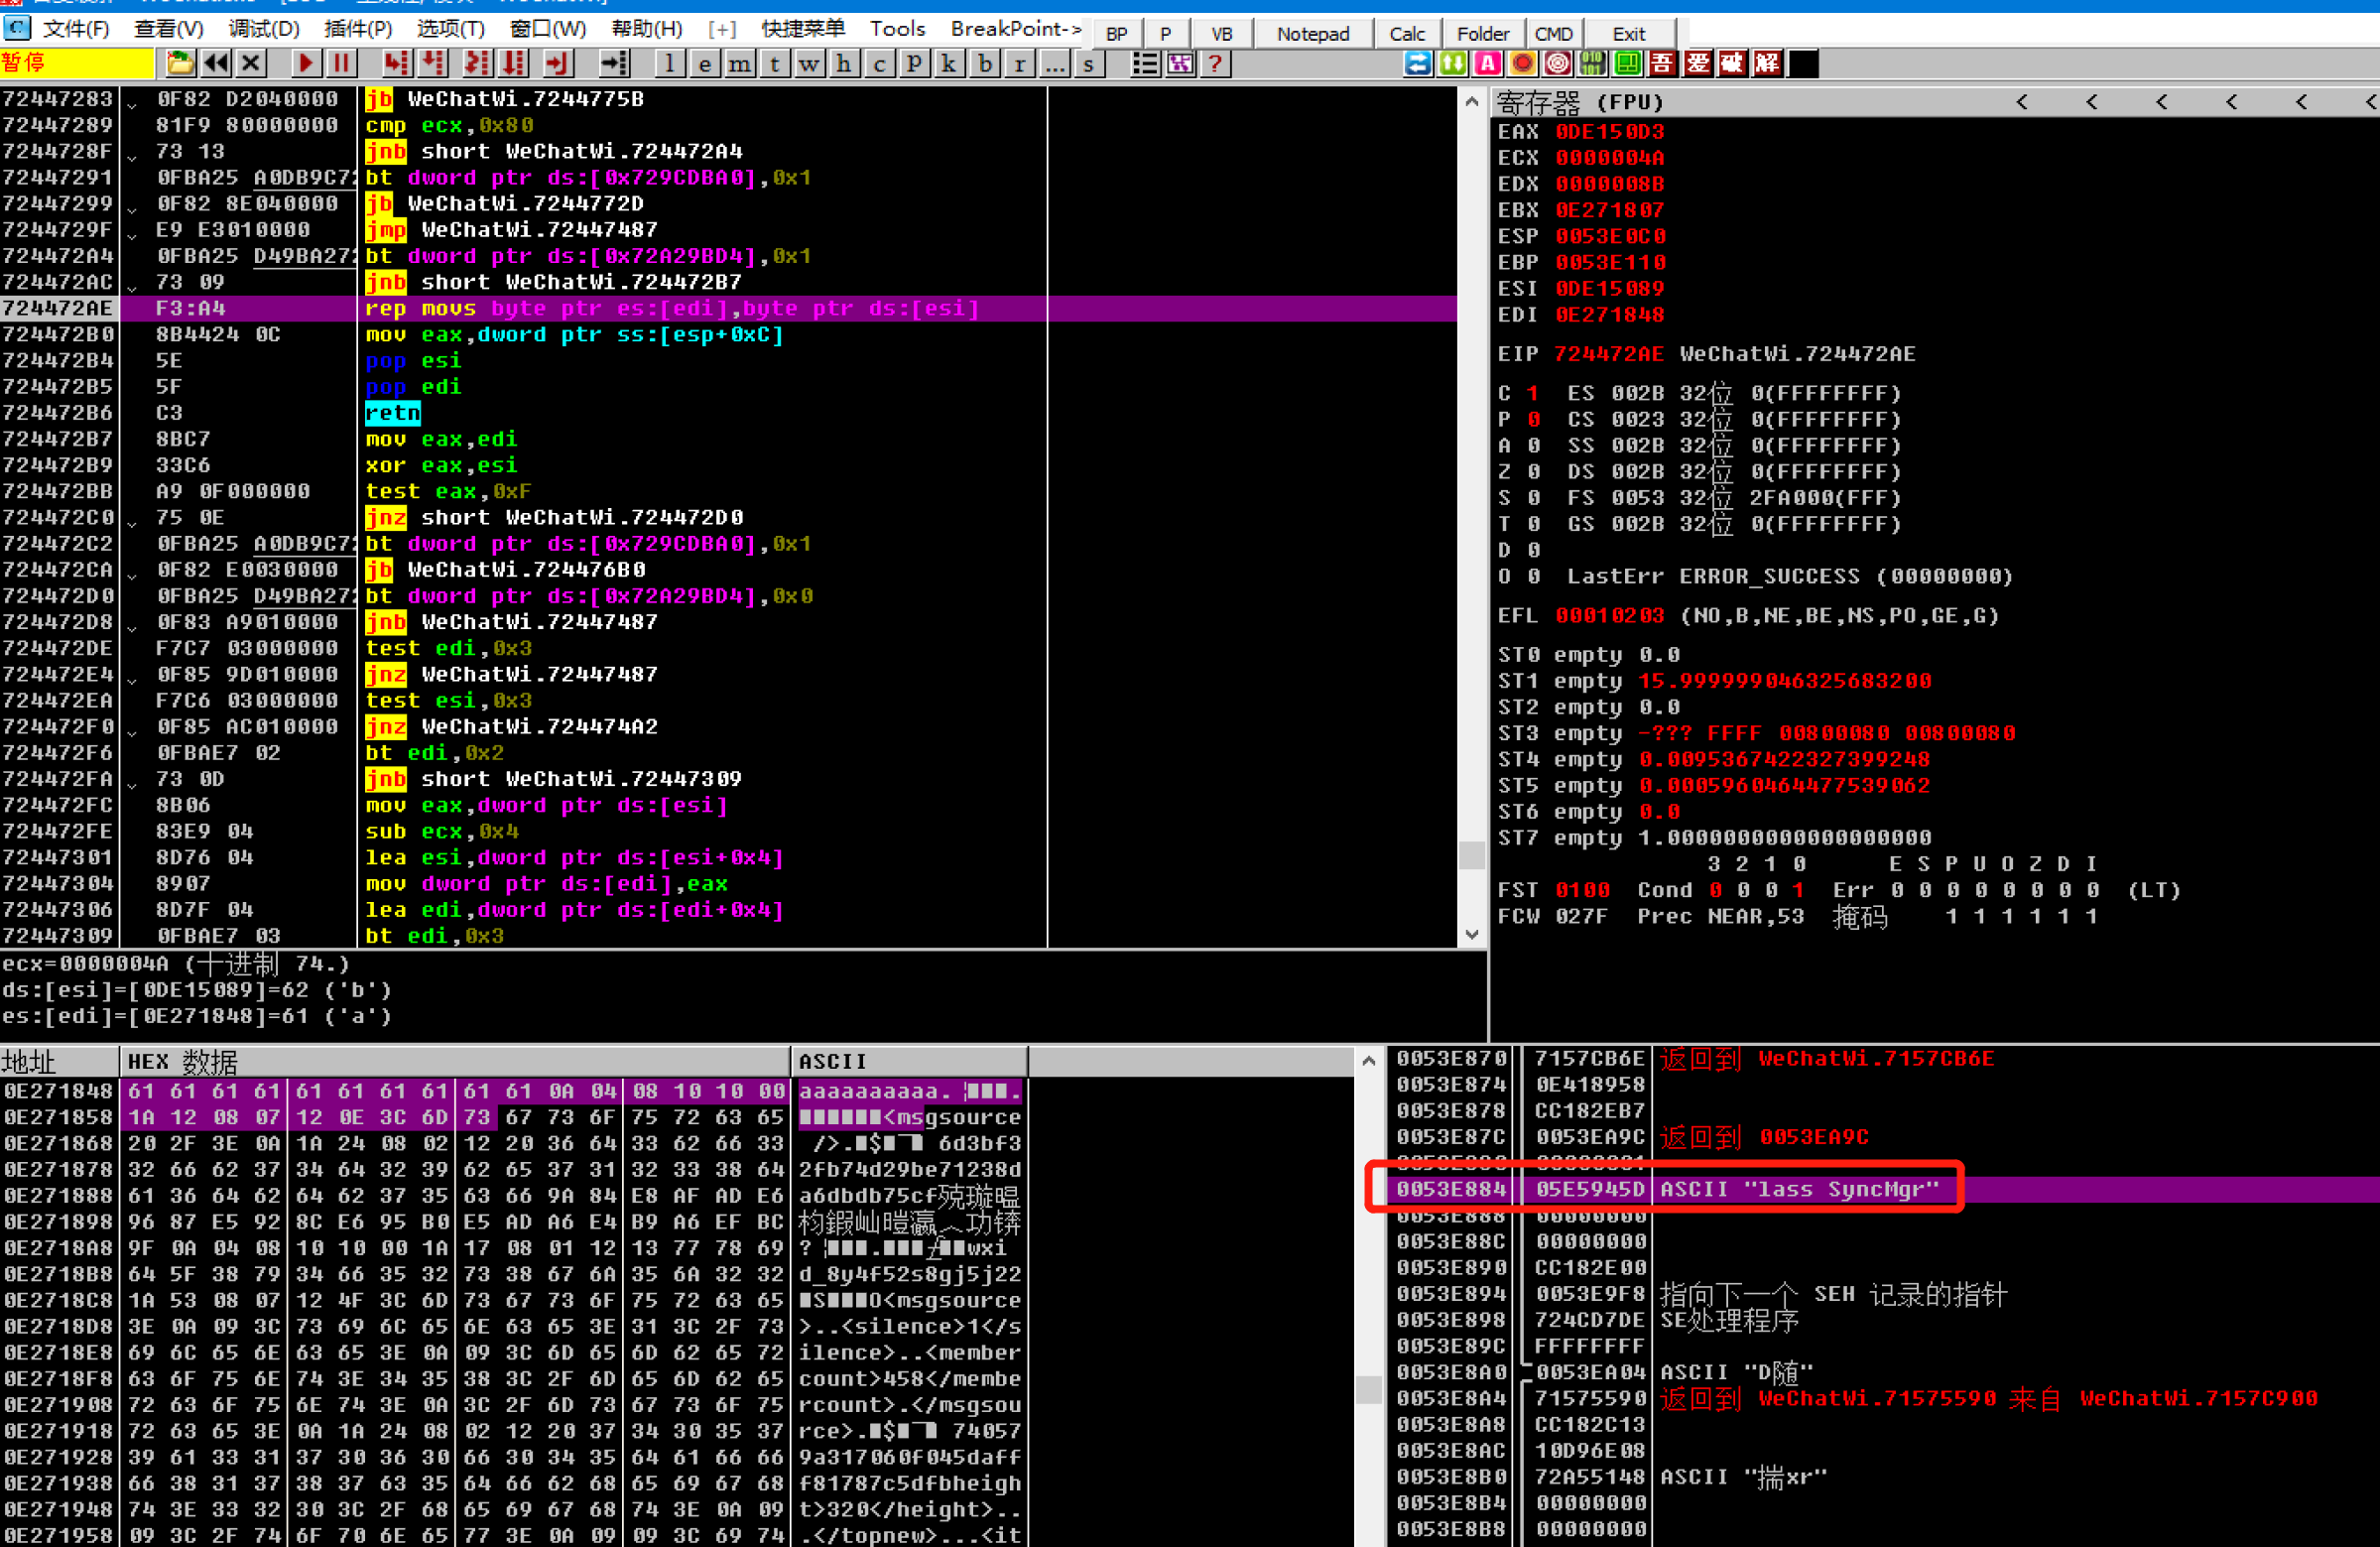Click the Trace Over toolbar icon
The image size is (2380, 1547).
pos(514,63)
